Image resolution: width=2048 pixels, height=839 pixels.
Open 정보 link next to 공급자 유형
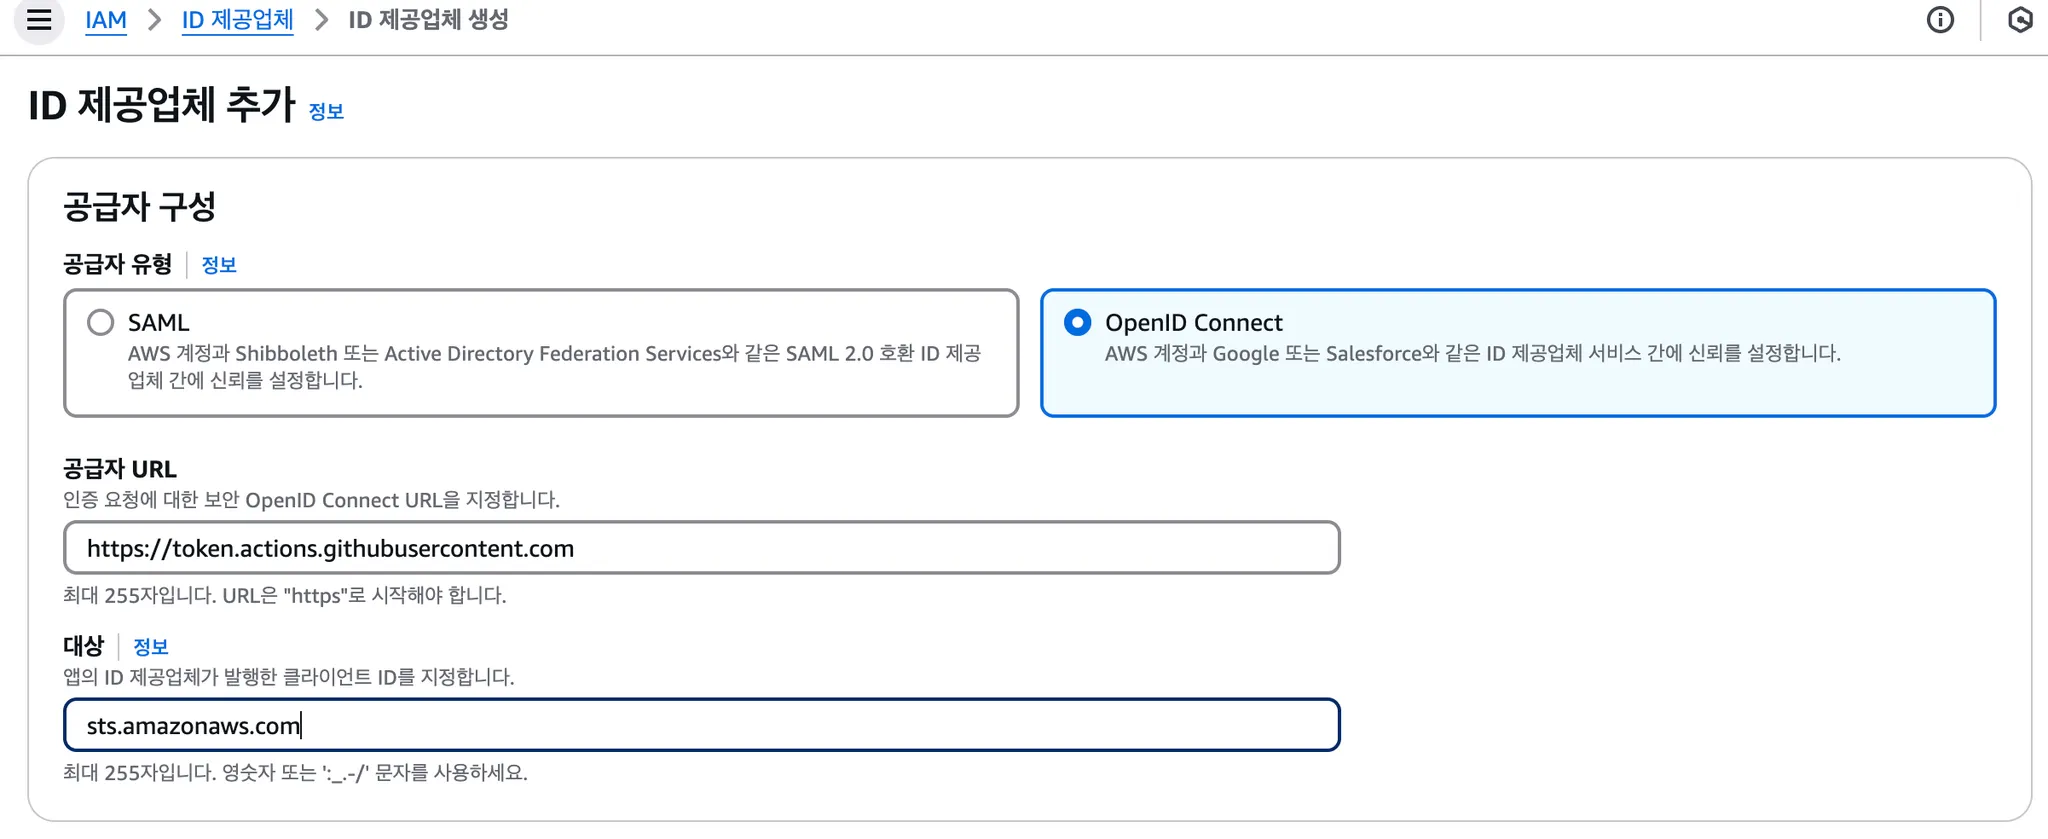[219, 265]
